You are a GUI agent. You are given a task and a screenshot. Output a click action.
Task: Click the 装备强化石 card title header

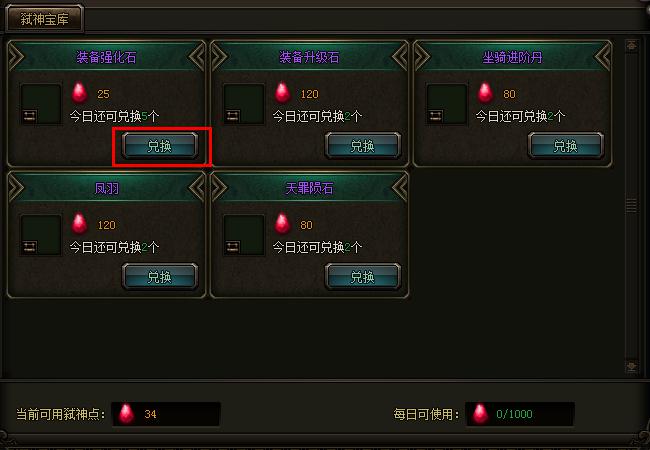click(107, 57)
